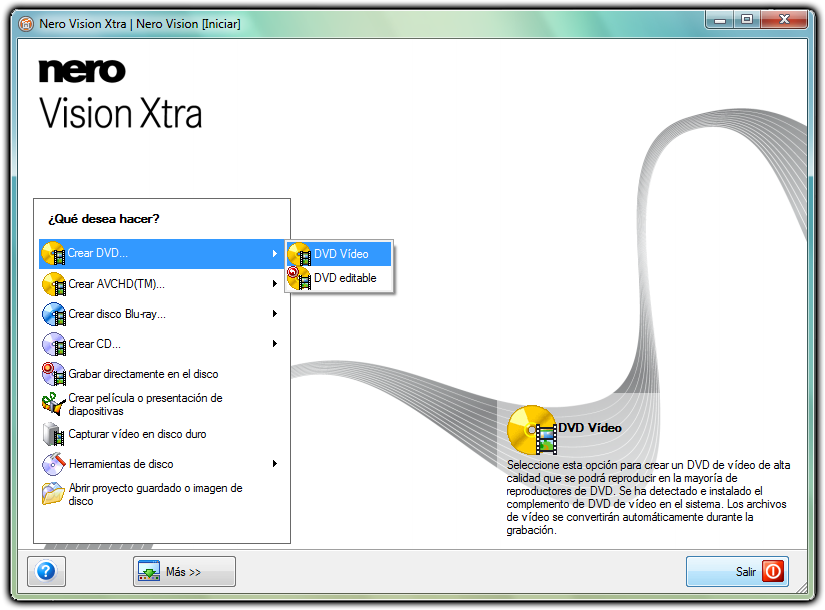Click the window resize grip corner
The image size is (825, 610).
pyautogui.click(x=801, y=587)
